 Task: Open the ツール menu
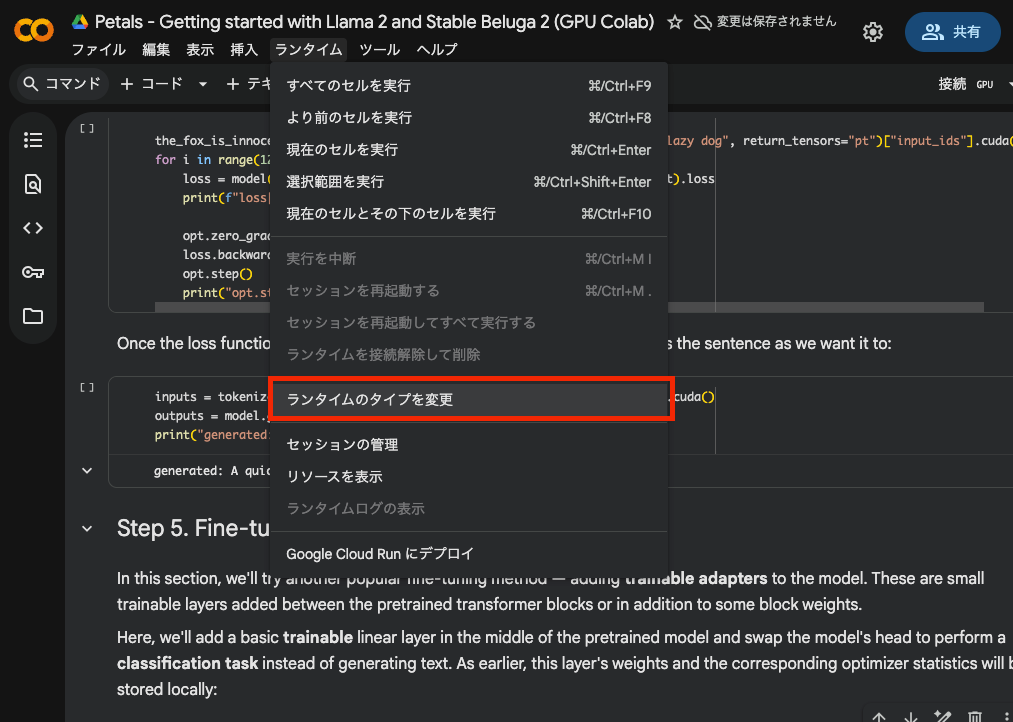(x=379, y=50)
